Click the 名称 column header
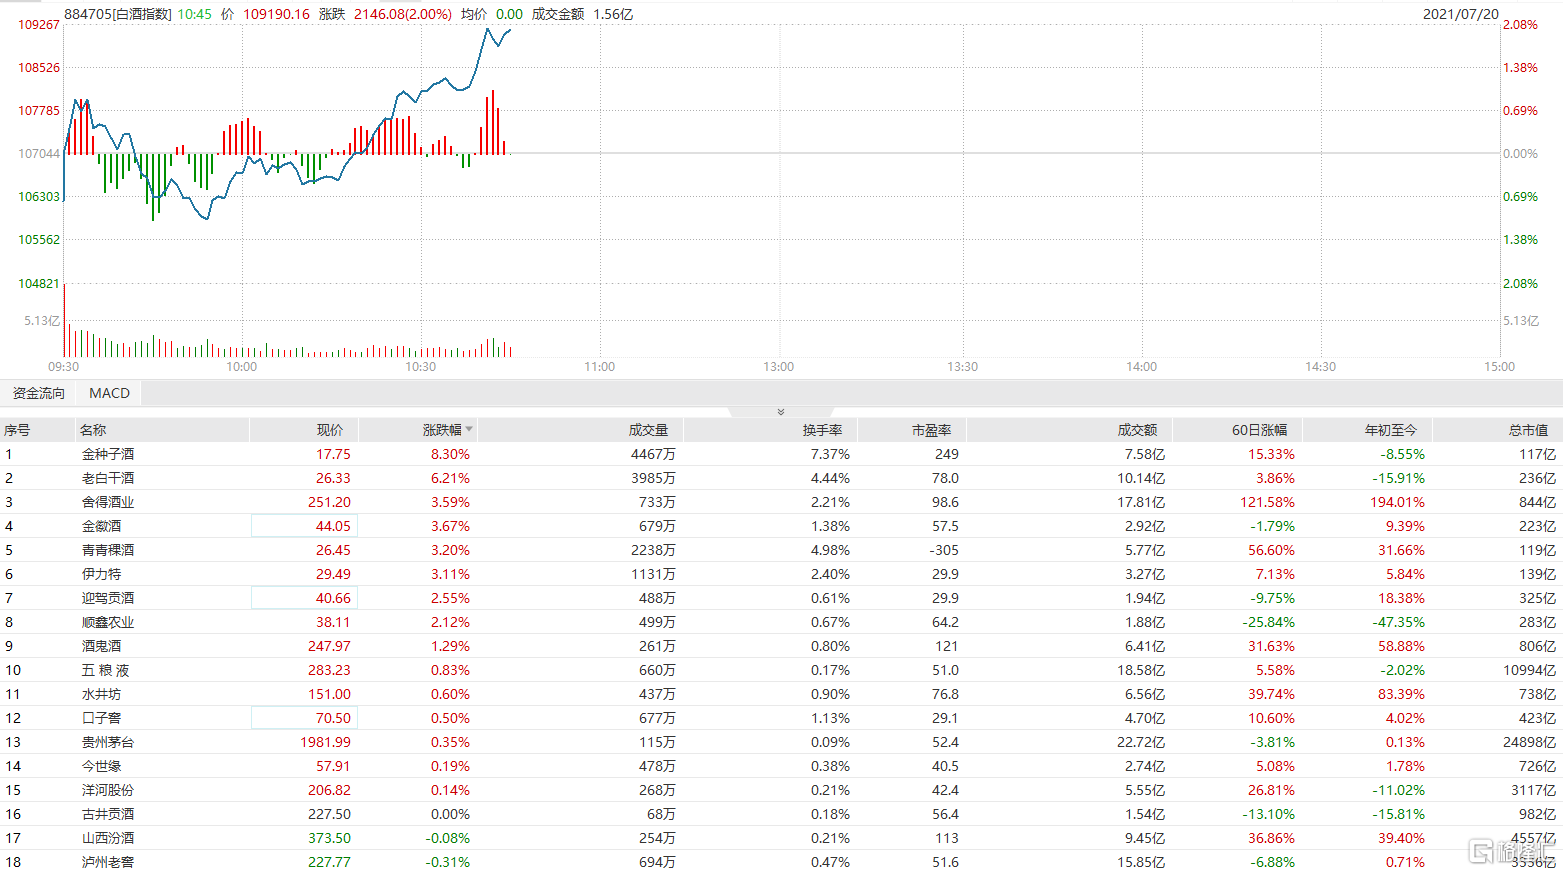The width and height of the screenshot is (1563, 872). pos(93,430)
